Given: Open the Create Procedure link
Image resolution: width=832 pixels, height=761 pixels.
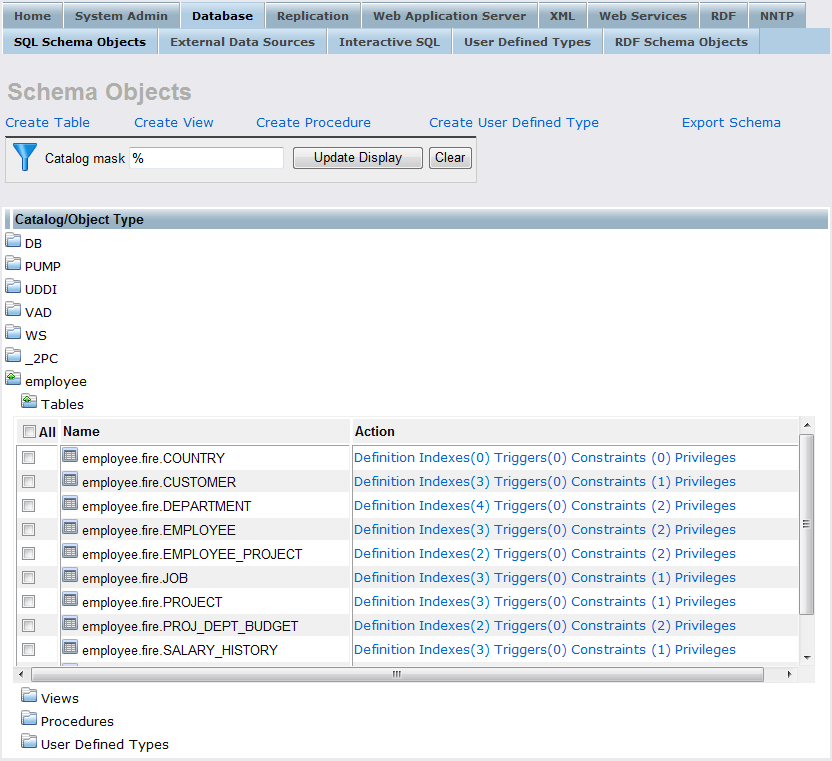Looking at the screenshot, I should click(313, 123).
